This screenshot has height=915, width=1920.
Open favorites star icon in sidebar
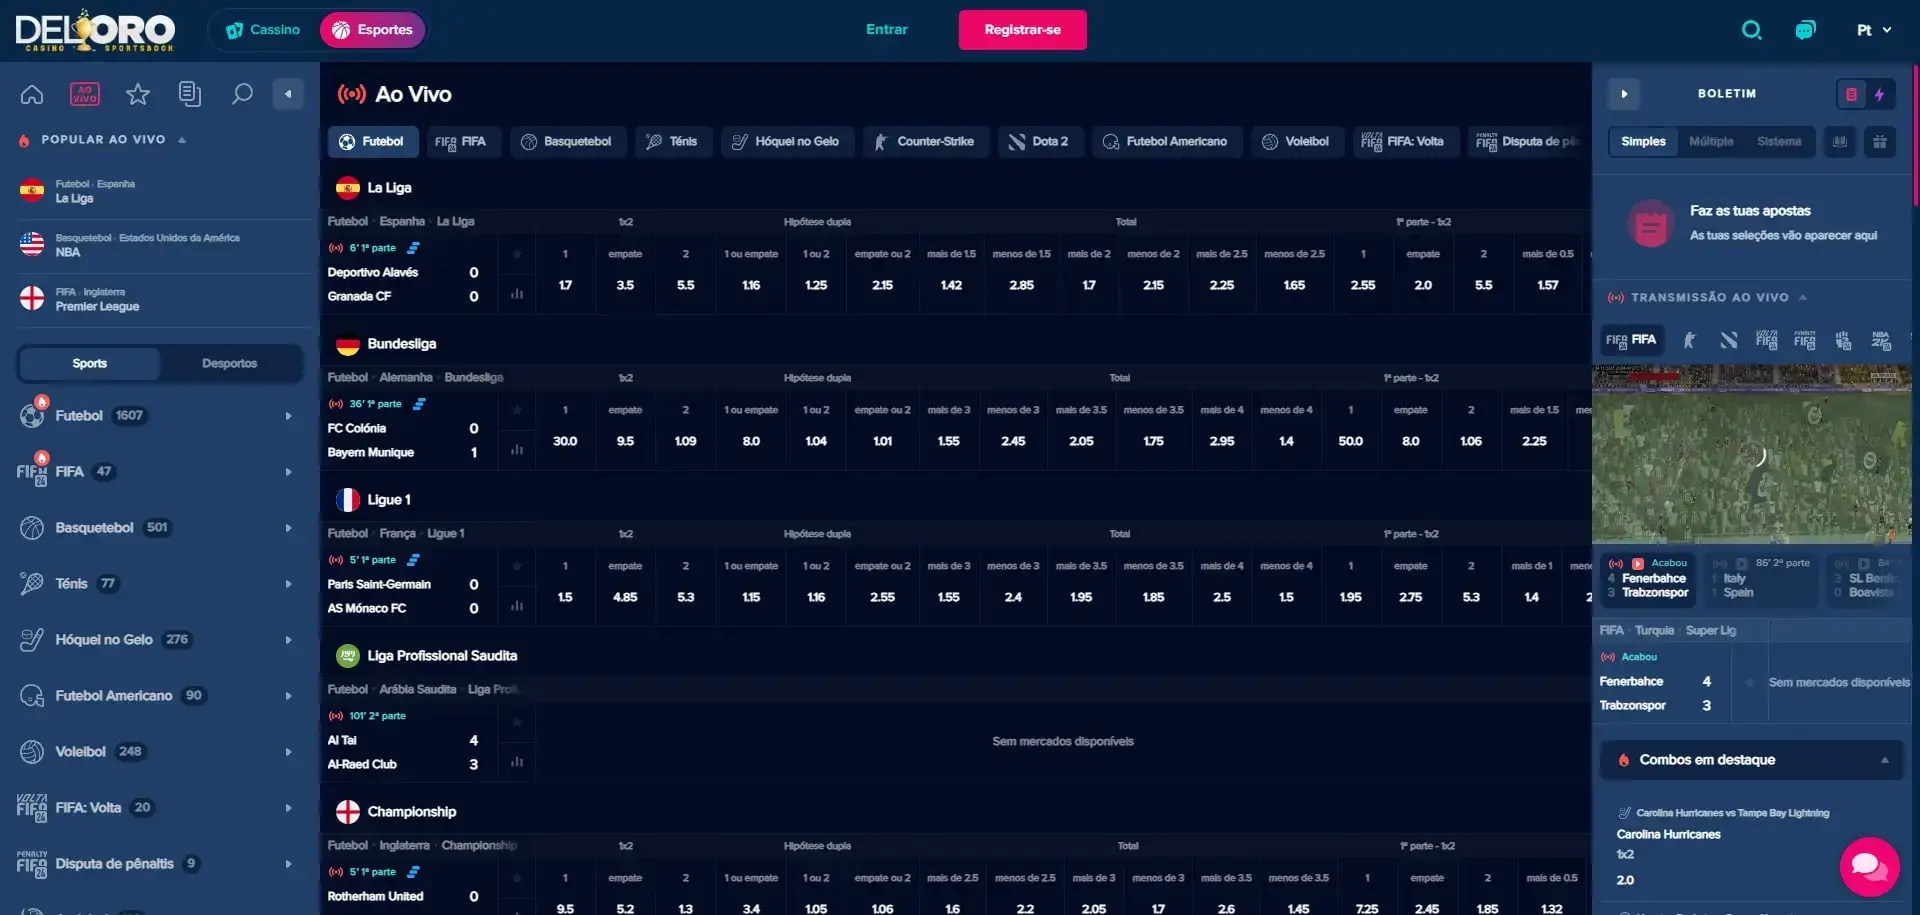pos(138,94)
